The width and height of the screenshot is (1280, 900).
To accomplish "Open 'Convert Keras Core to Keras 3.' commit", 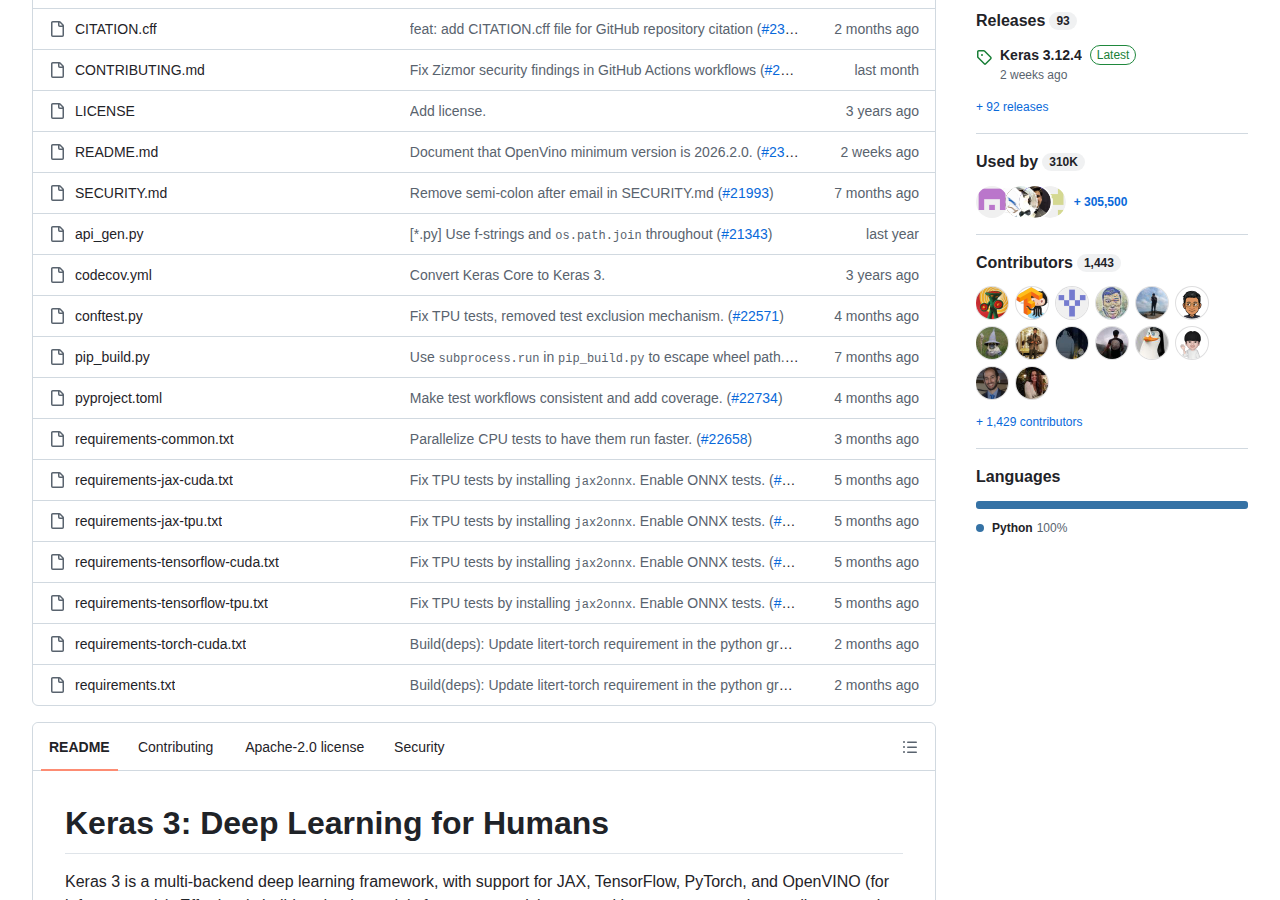I will (507, 275).
